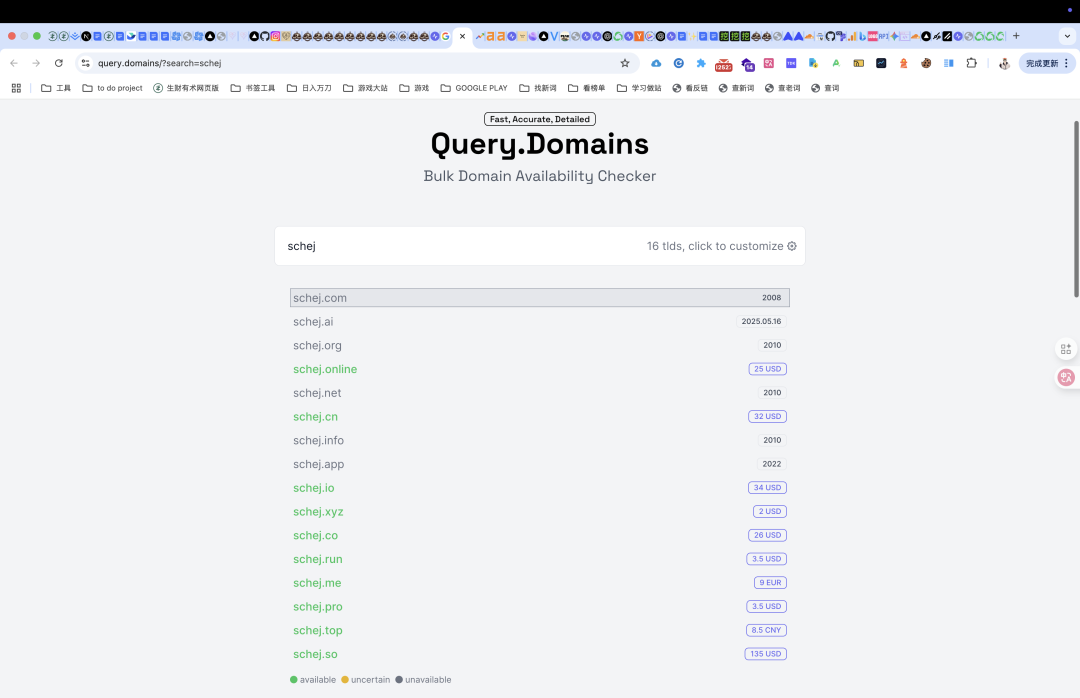The image size is (1080, 698).
Task: Open the schej.online available domain
Action: click(325, 369)
